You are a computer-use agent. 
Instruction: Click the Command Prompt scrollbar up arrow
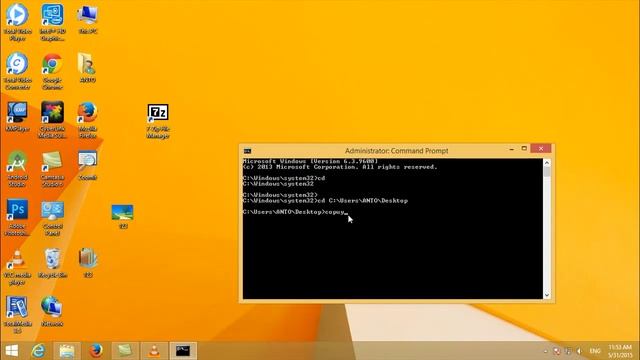[x=547, y=162]
